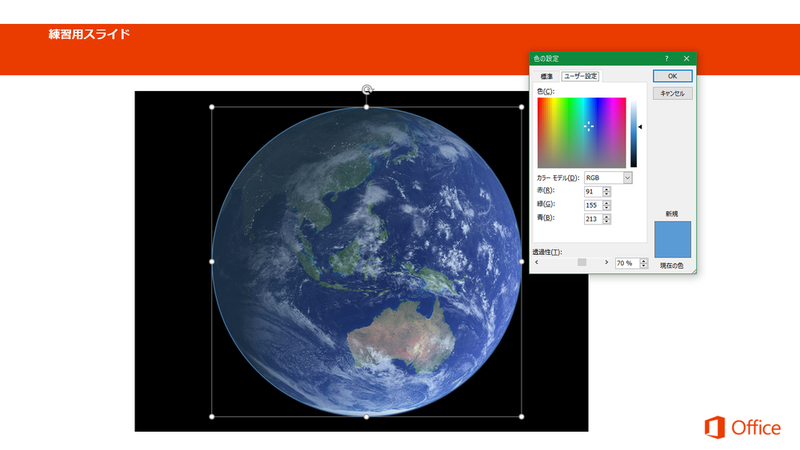
Task: Click the rotation handle above the picture
Action: click(367, 90)
